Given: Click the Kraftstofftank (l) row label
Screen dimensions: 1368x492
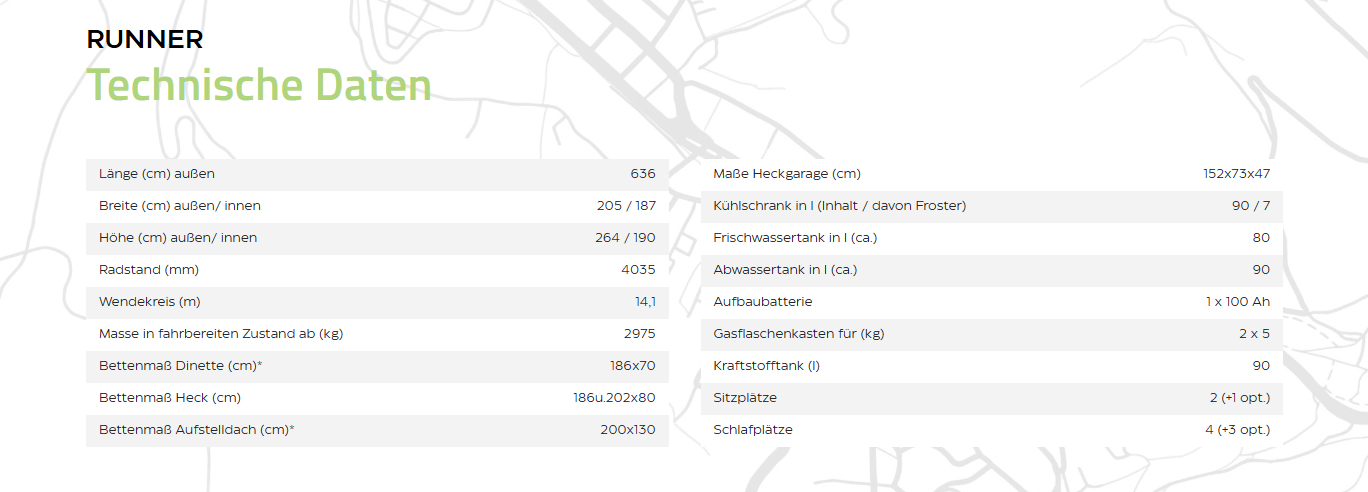Looking at the screenshot, I should coord(767,366).
